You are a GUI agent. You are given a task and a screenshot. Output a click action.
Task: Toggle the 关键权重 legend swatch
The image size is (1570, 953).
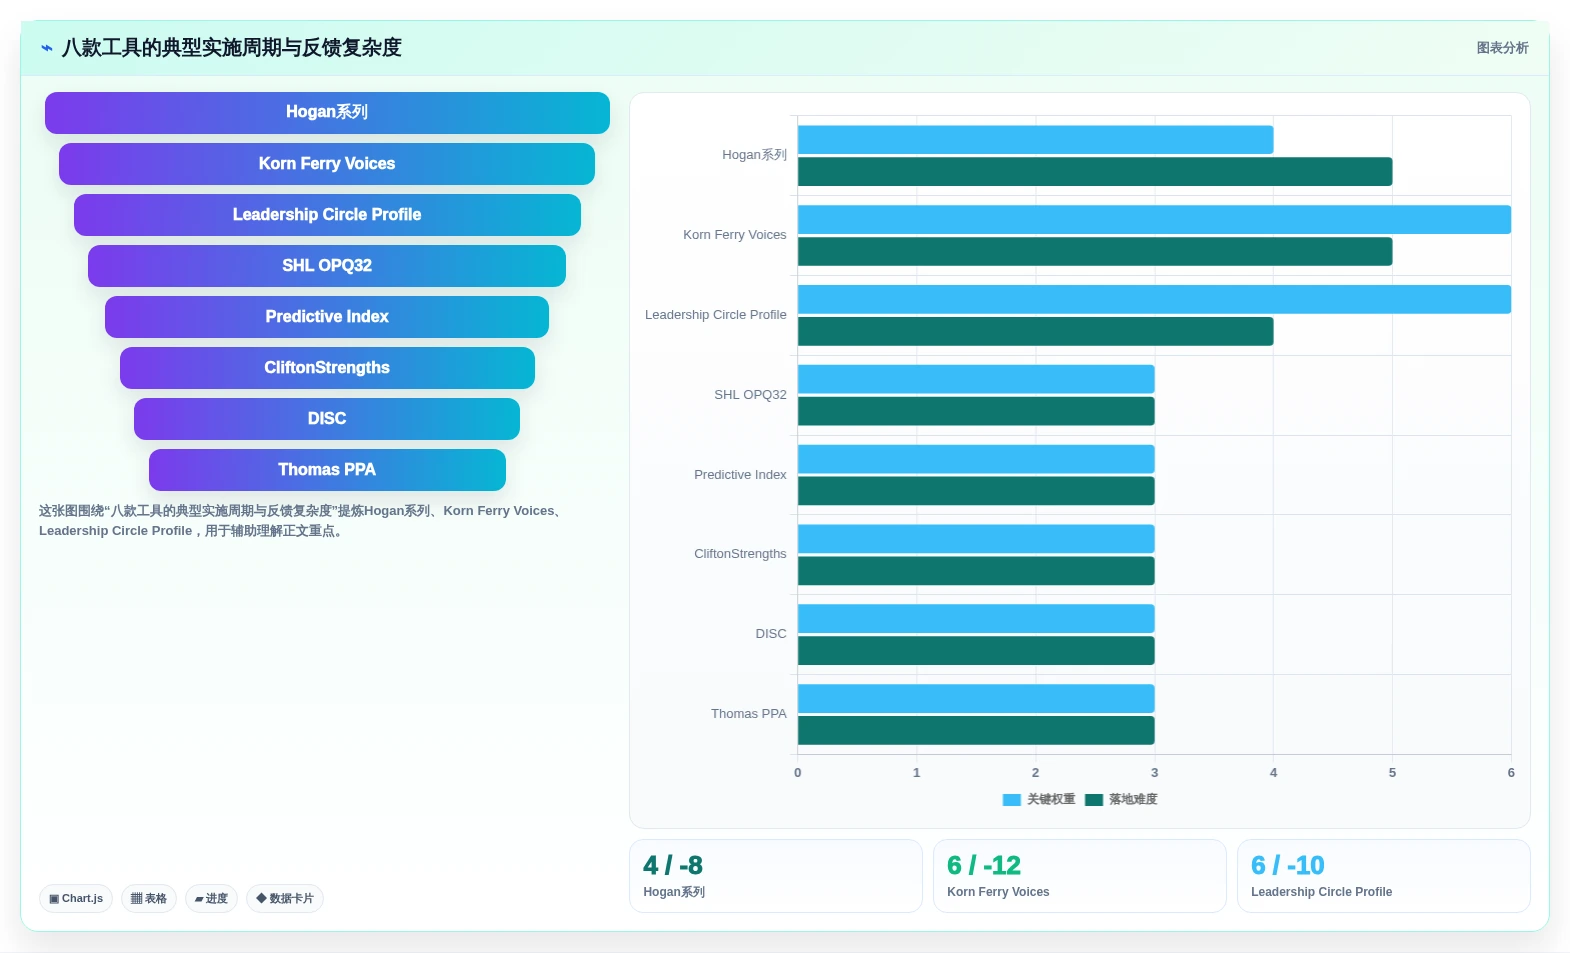pos(1011,800)
